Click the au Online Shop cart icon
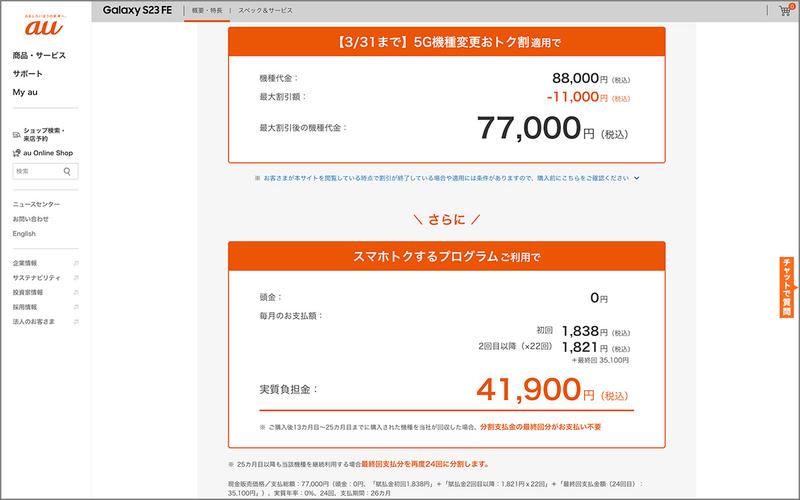The height and width of the screenshot is (500, 800). (16, 153)
